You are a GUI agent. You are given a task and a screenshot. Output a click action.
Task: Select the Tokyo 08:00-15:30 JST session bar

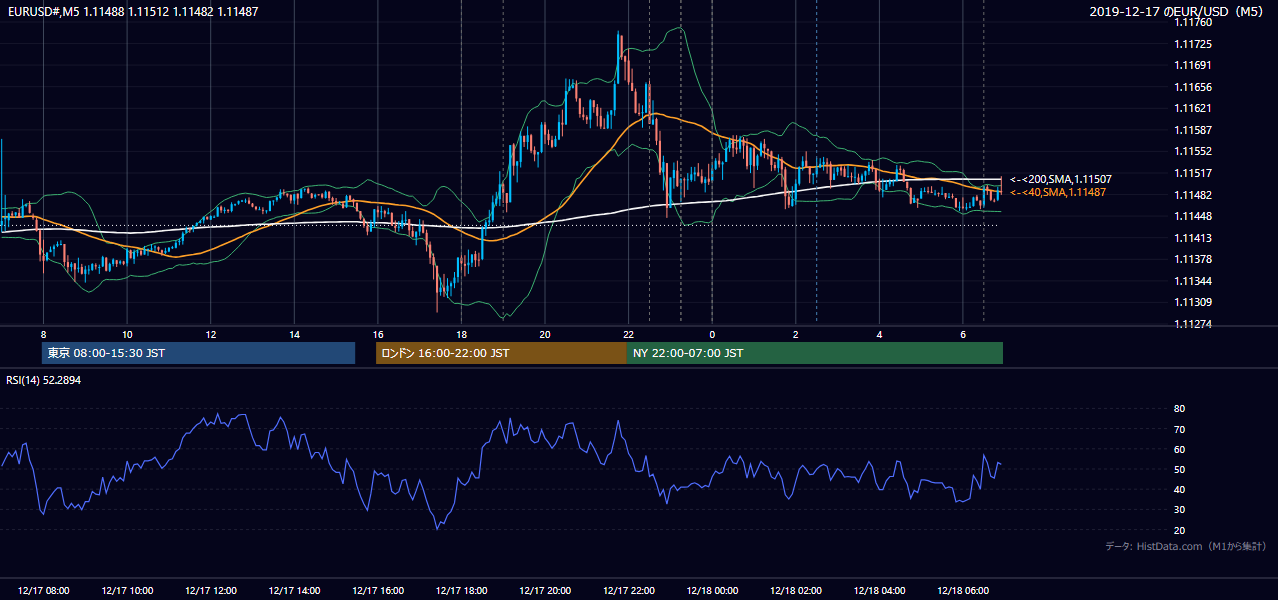click(x=198, y=353)
